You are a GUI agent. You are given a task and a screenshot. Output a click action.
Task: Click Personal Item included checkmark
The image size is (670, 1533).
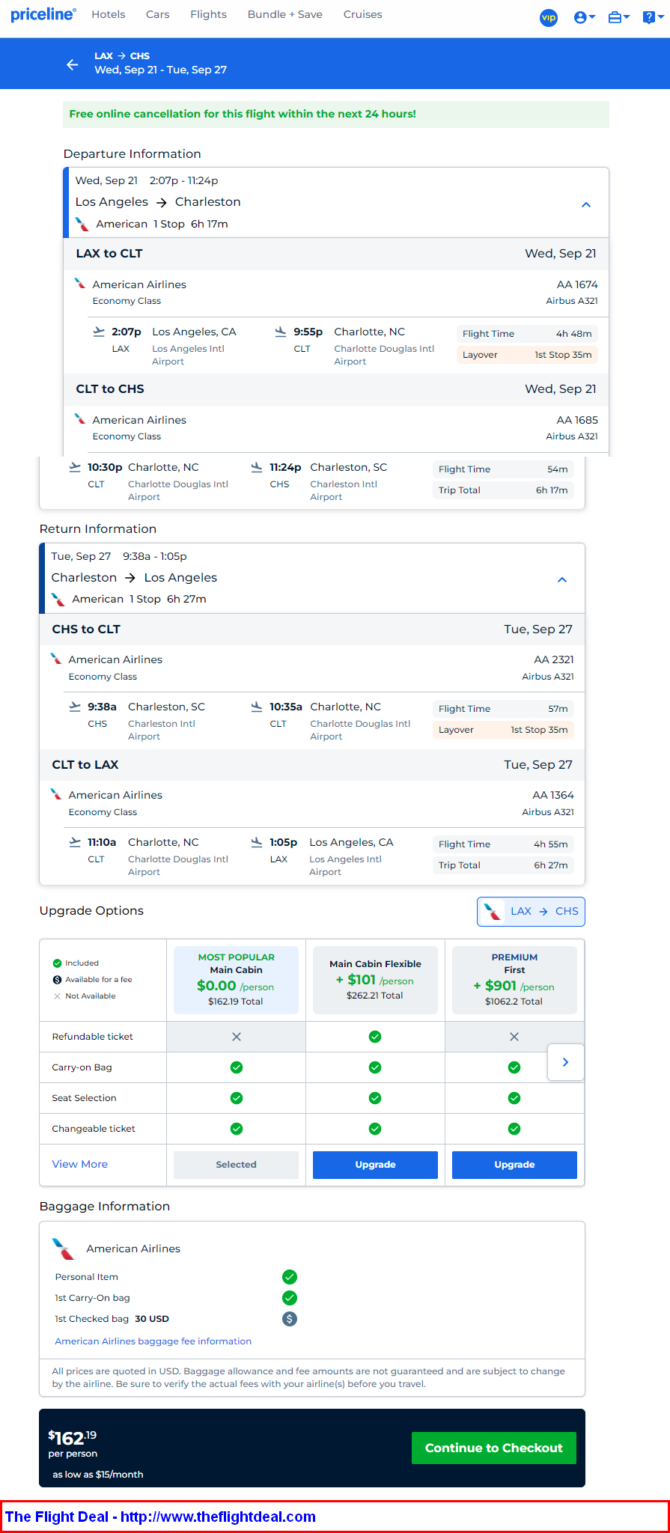pyautogui.click(x=289, y=1277)
